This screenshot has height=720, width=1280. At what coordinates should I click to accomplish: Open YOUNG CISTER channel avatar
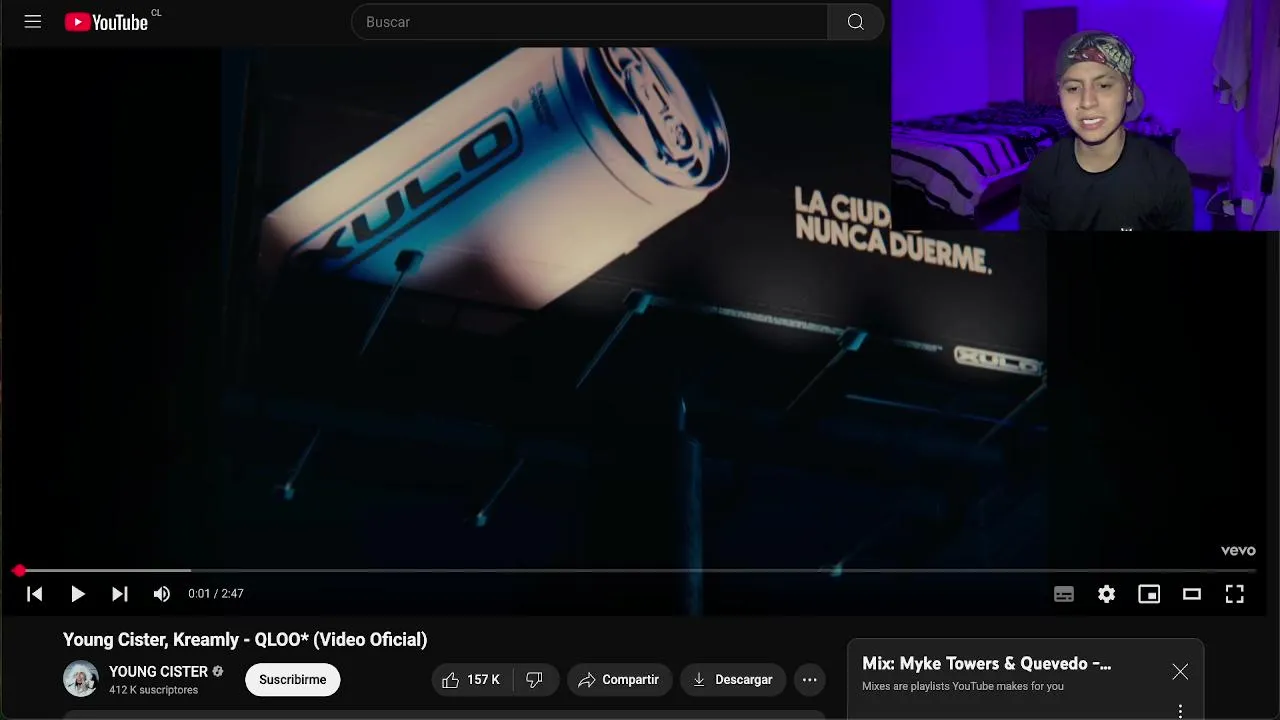(x=81, y=679)
